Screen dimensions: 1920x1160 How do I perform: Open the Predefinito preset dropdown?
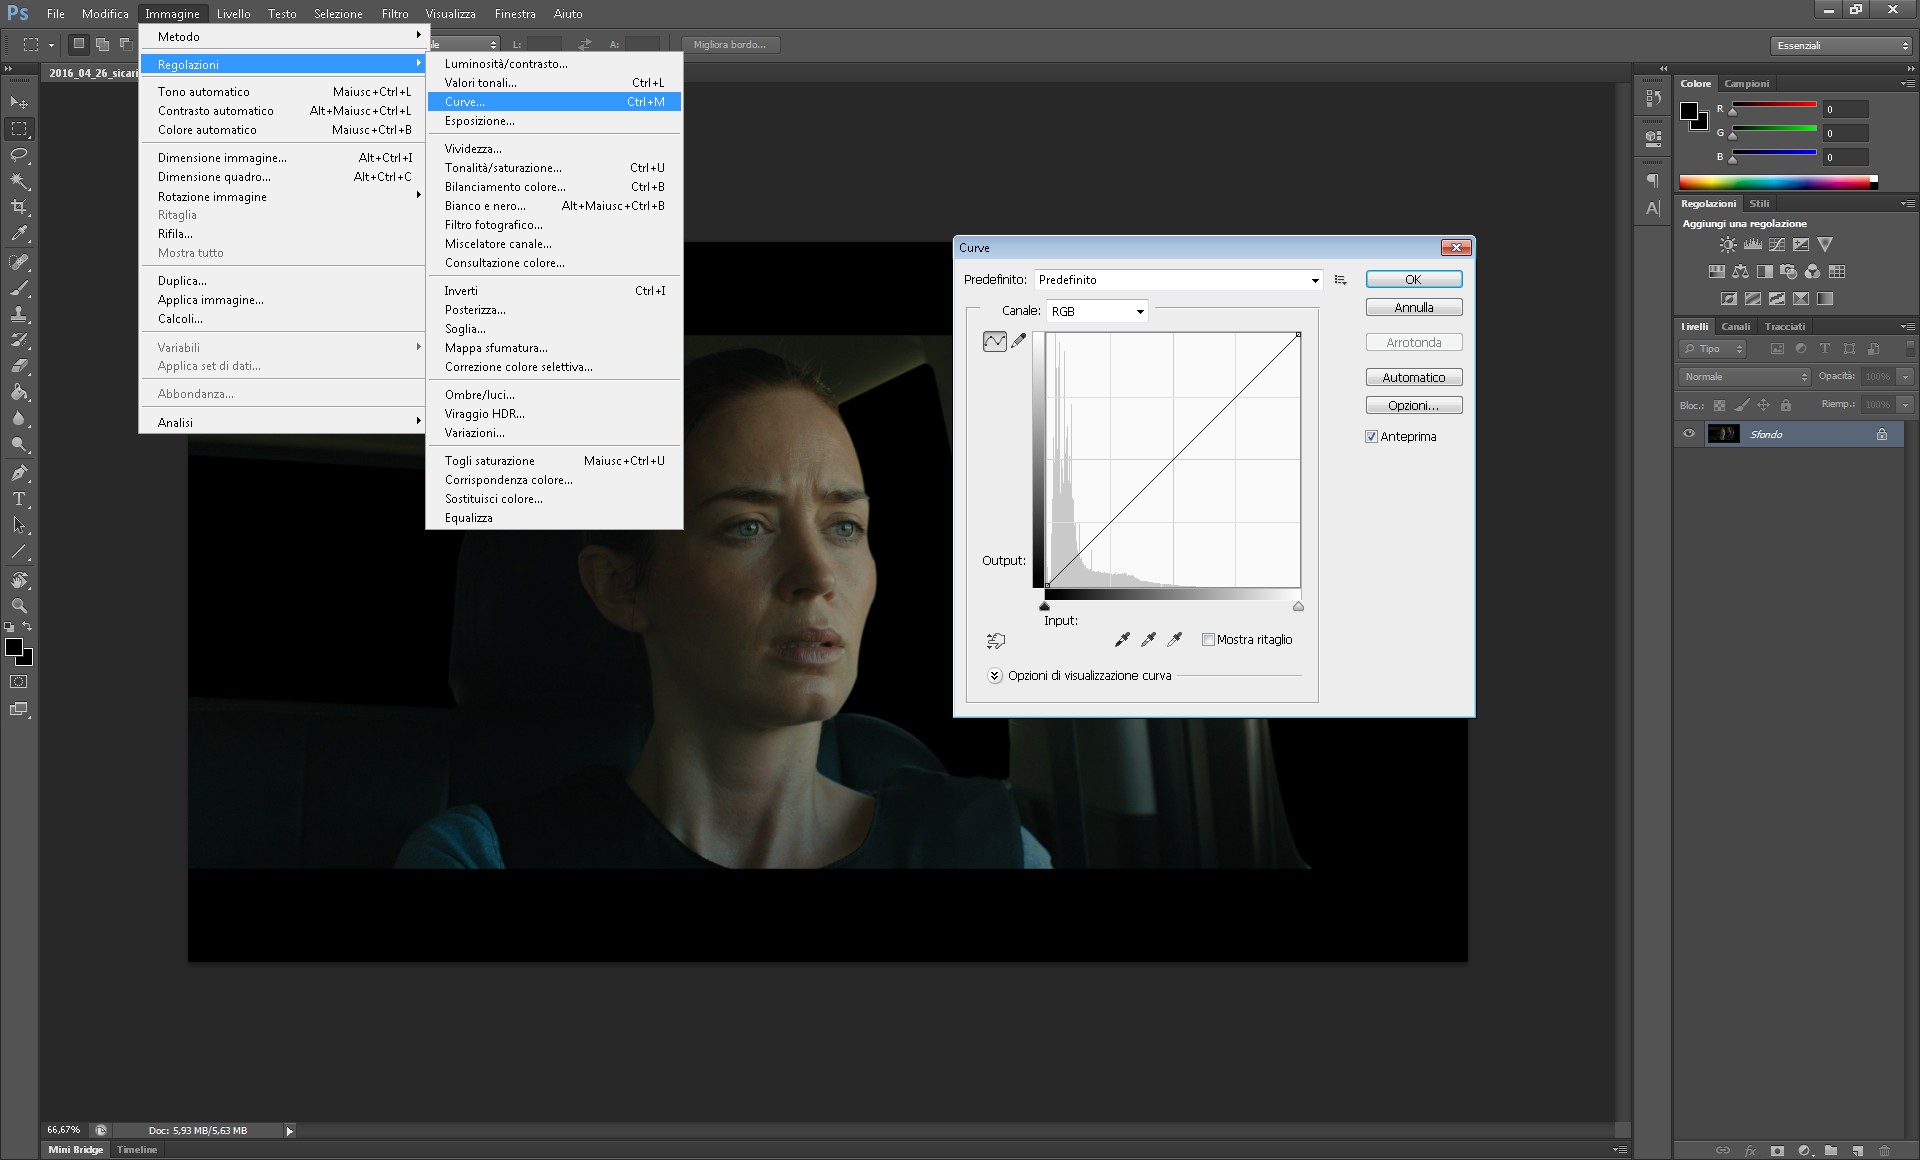pyautogui.click(x=1179, y=280)
